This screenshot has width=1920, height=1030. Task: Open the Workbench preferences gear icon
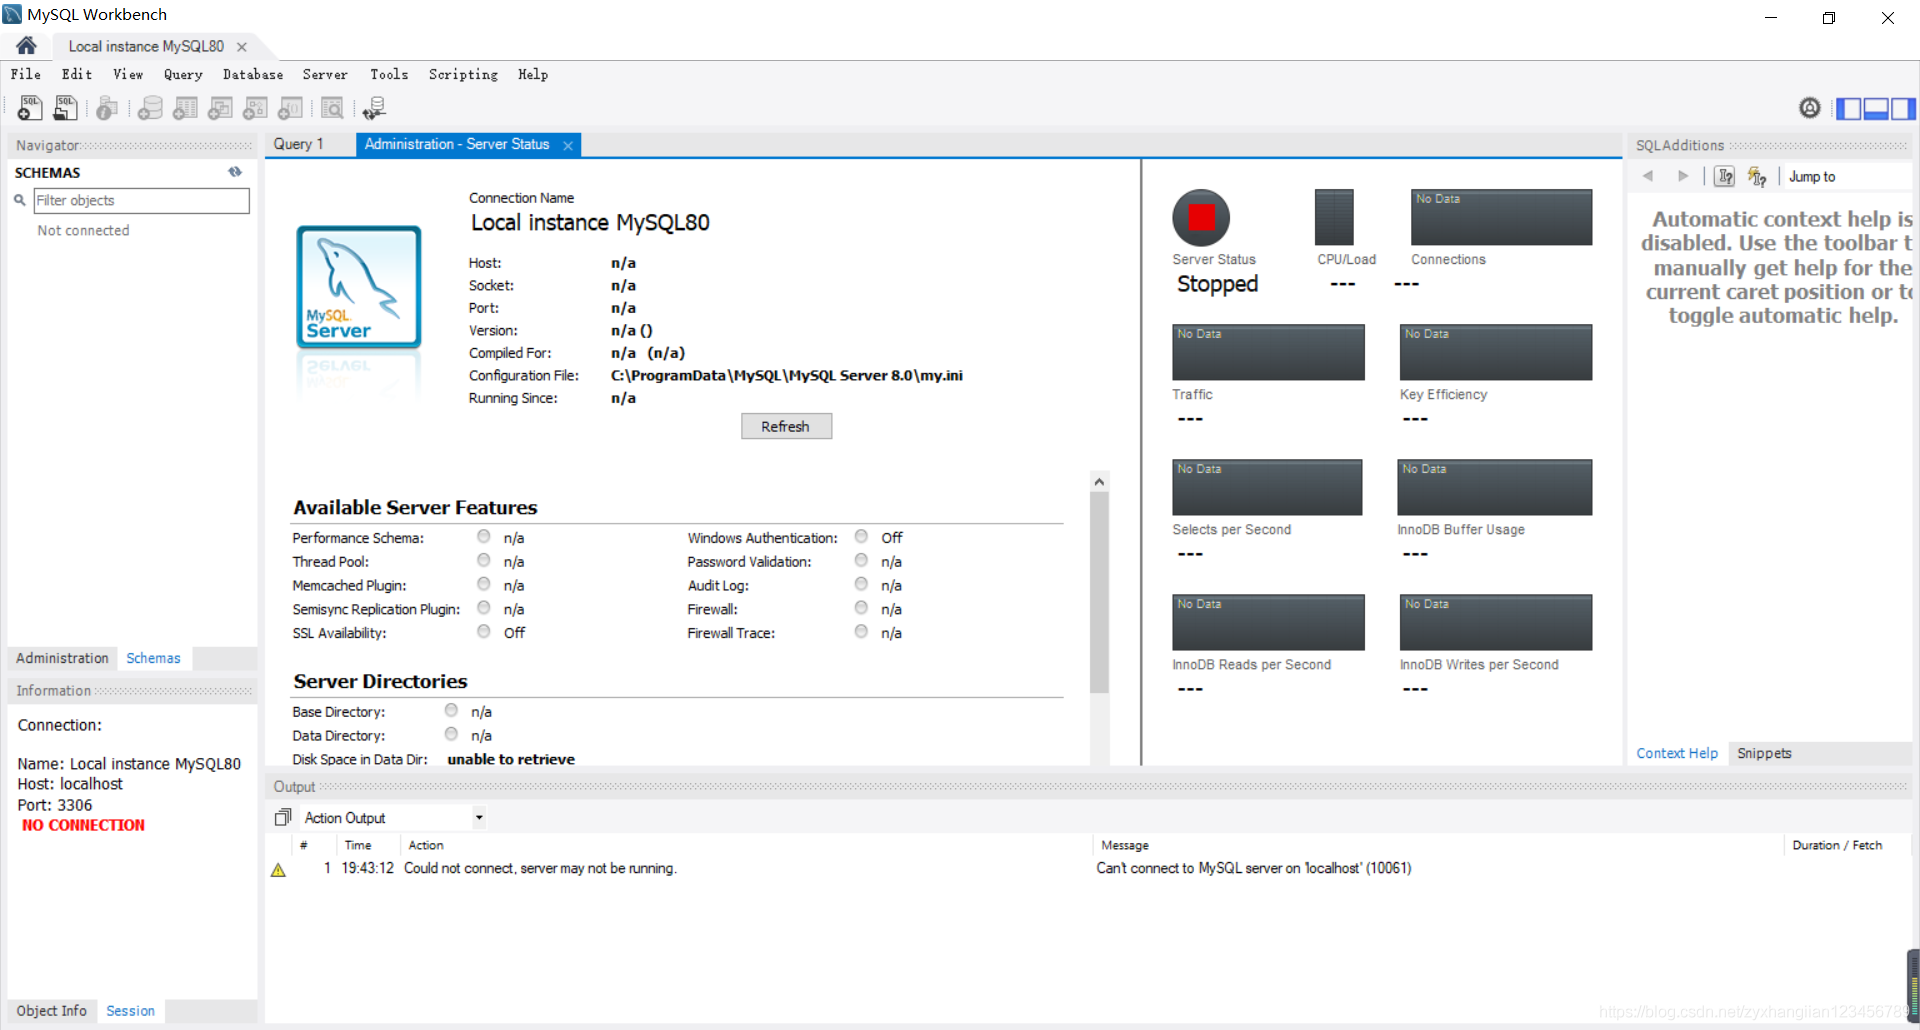1809,108
